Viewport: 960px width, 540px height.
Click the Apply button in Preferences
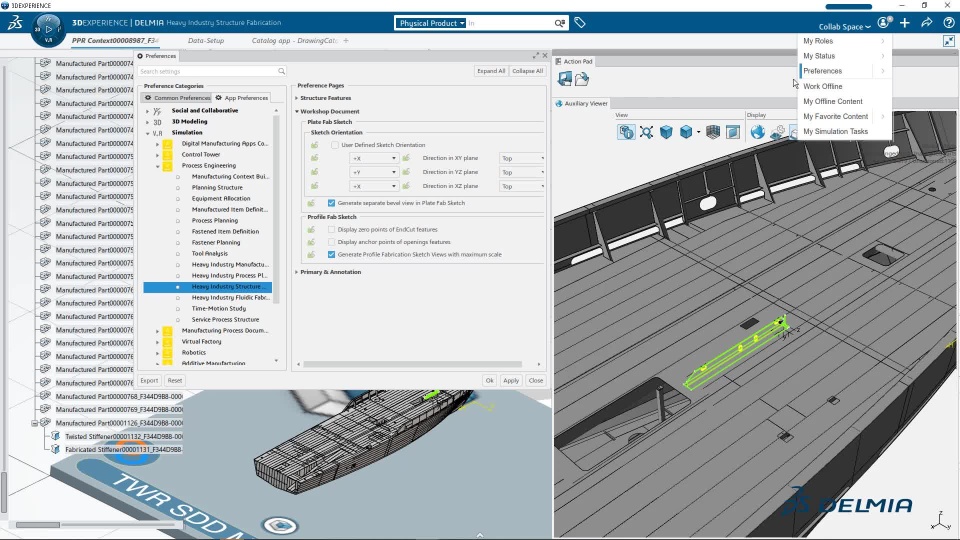pyautogui.click(x=511, y=381)
